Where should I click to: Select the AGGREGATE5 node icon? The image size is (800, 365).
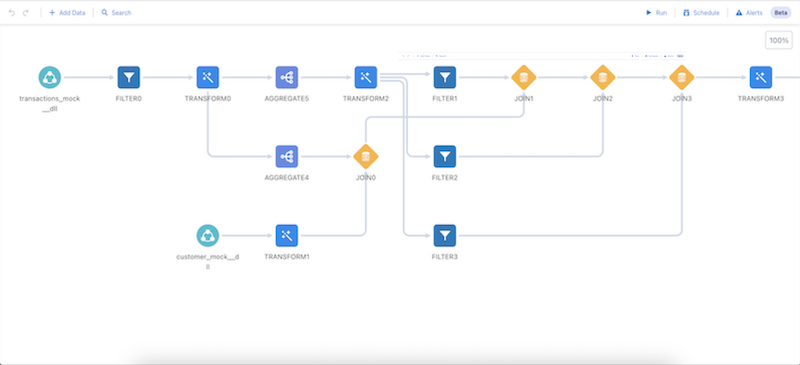(287, 78)
